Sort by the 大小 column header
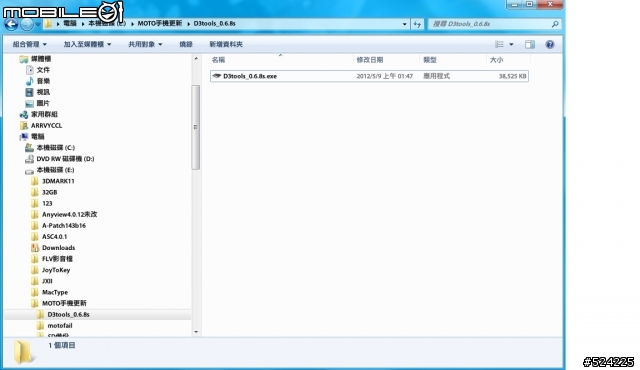Viewport: 640px width, 370px height. [496, 60]
